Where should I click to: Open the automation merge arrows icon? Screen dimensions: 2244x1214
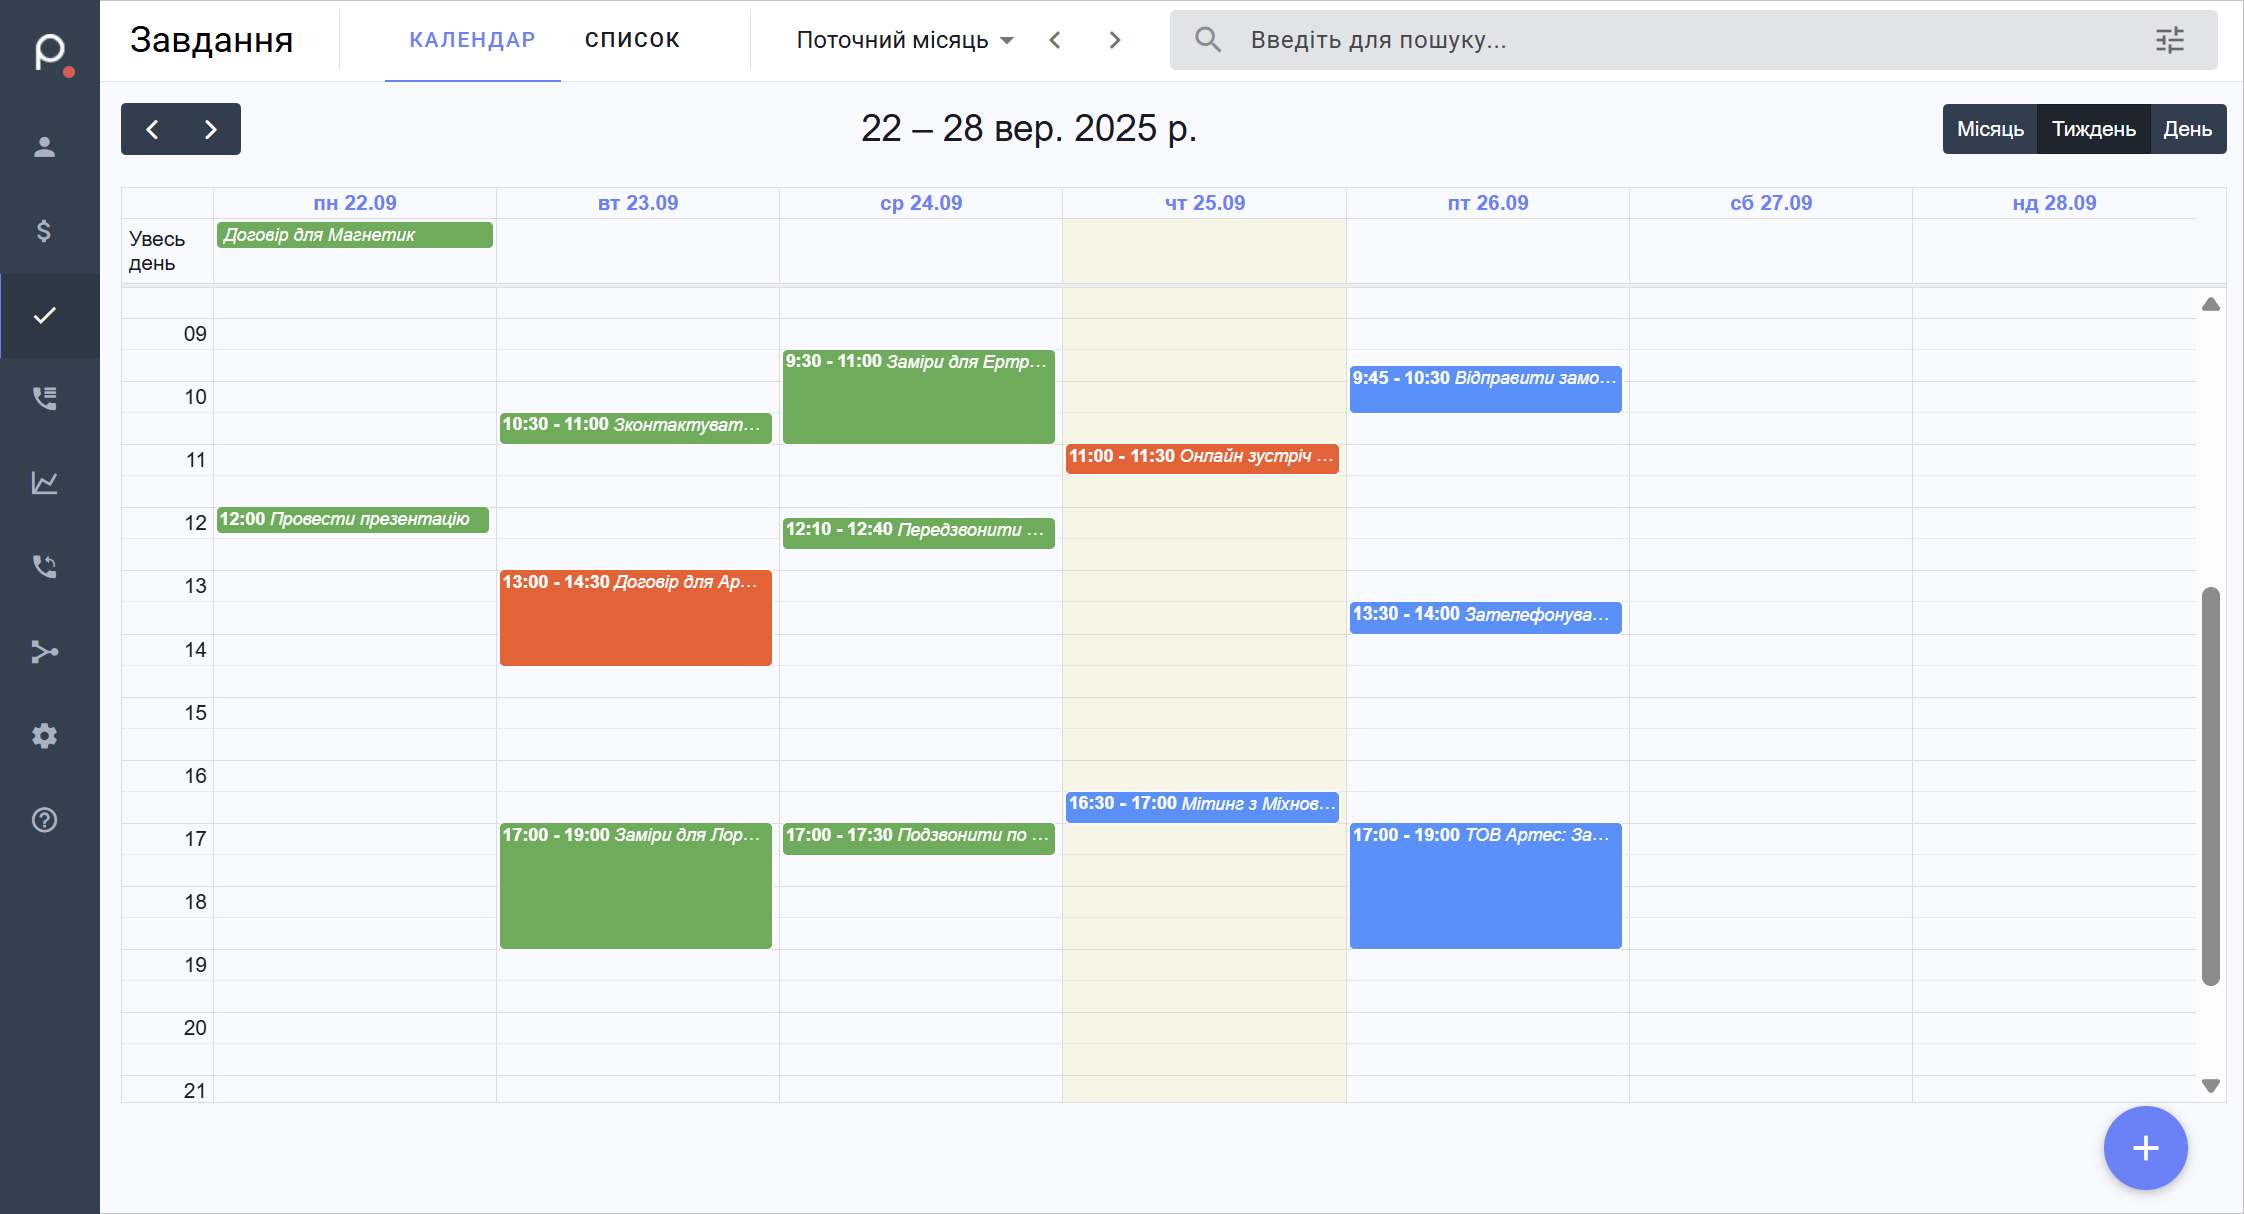tap(44, 652)
